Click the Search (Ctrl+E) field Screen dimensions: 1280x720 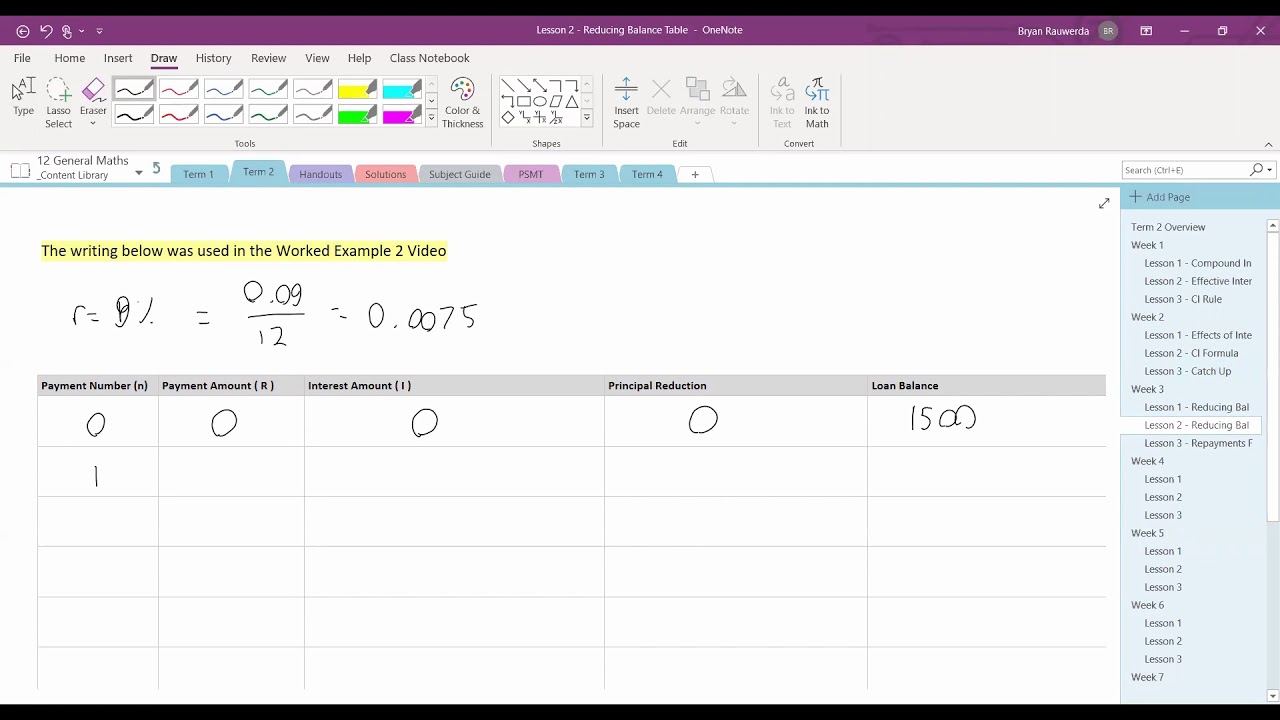coord(1186,170)
